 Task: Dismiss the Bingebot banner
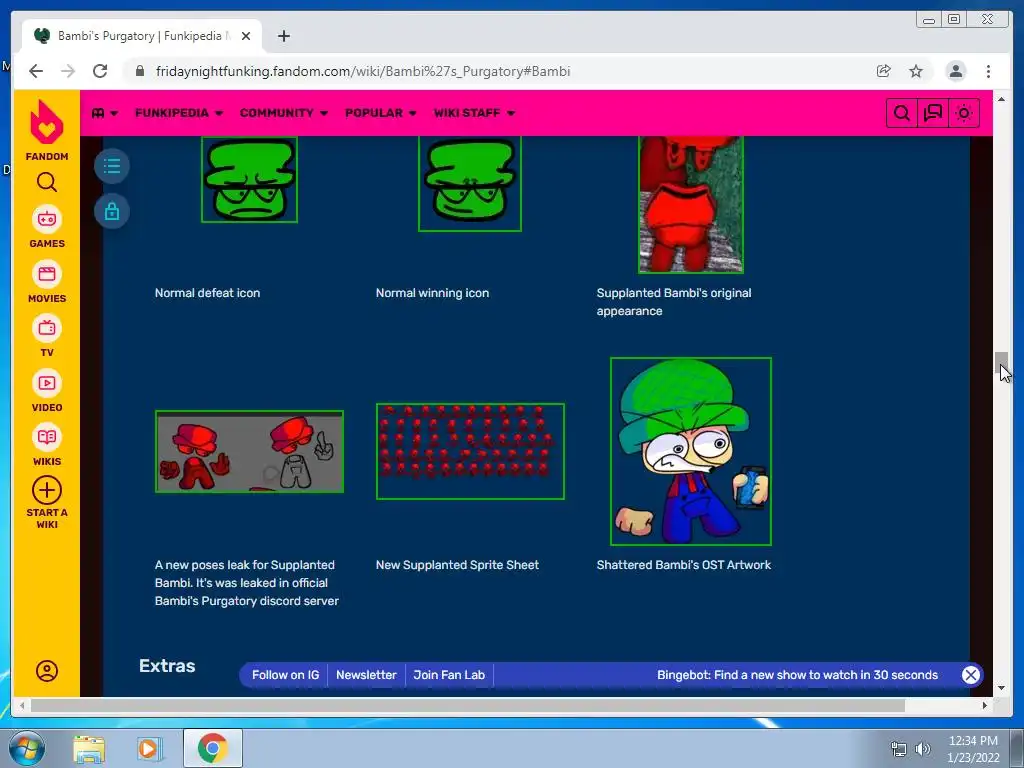coord(970,675)
